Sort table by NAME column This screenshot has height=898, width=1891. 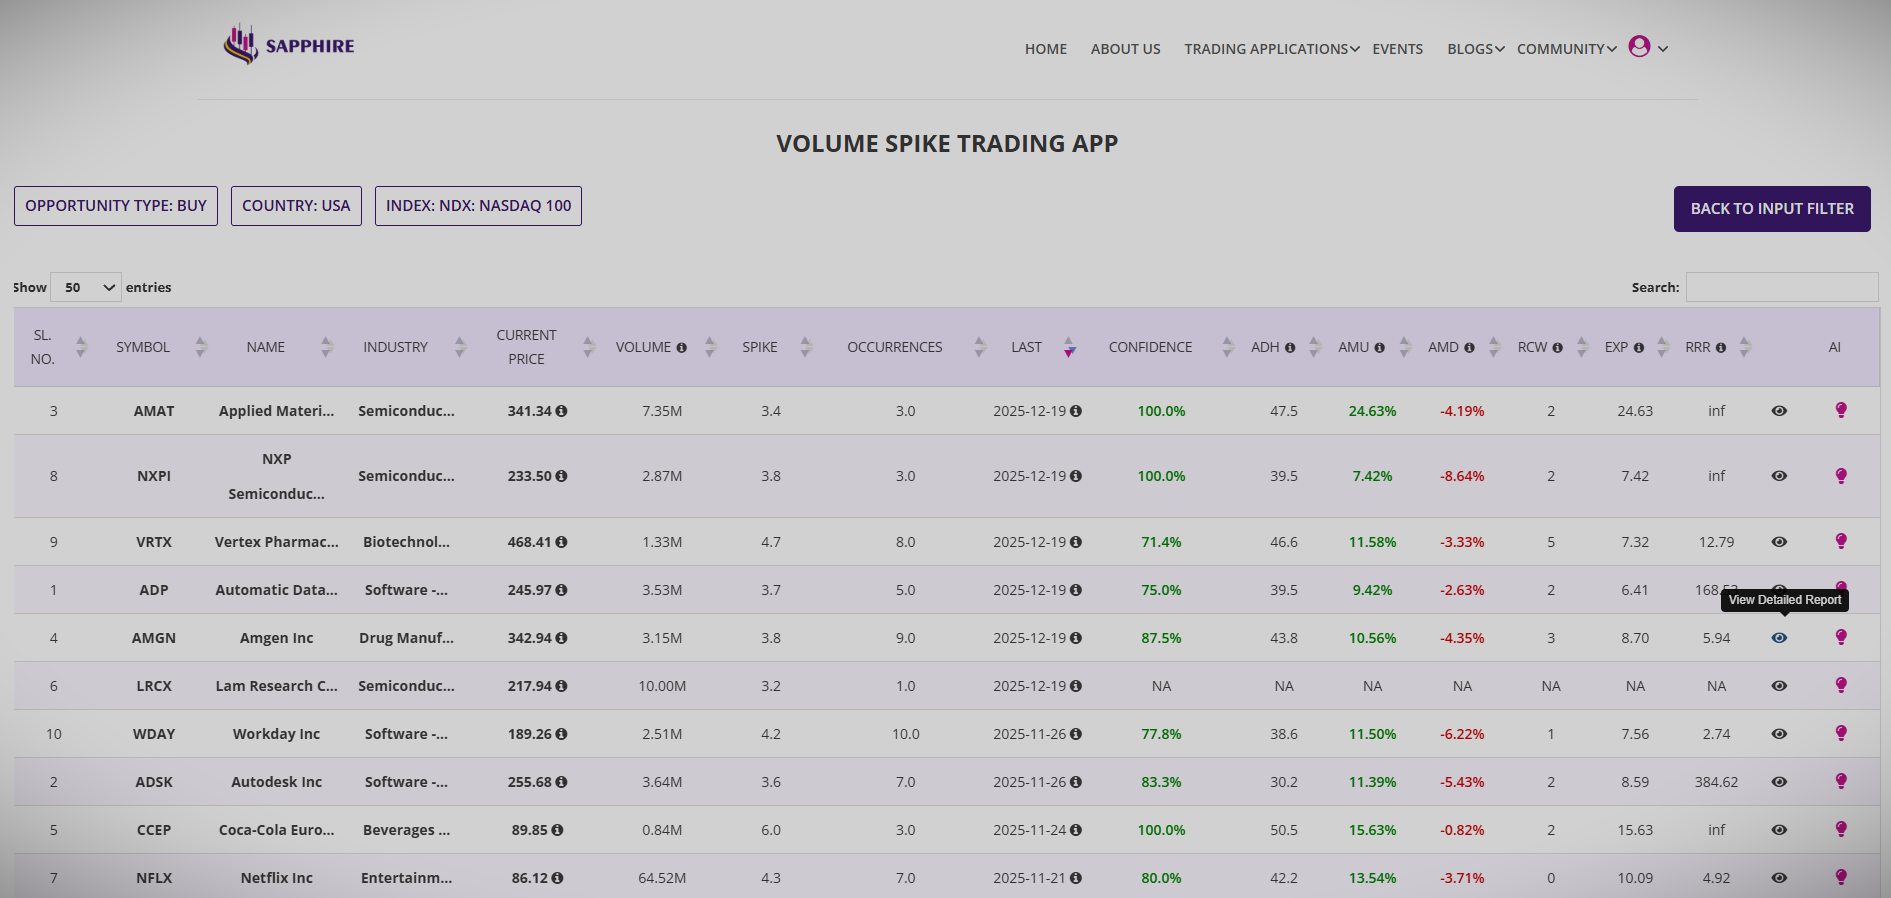(326, 347)
